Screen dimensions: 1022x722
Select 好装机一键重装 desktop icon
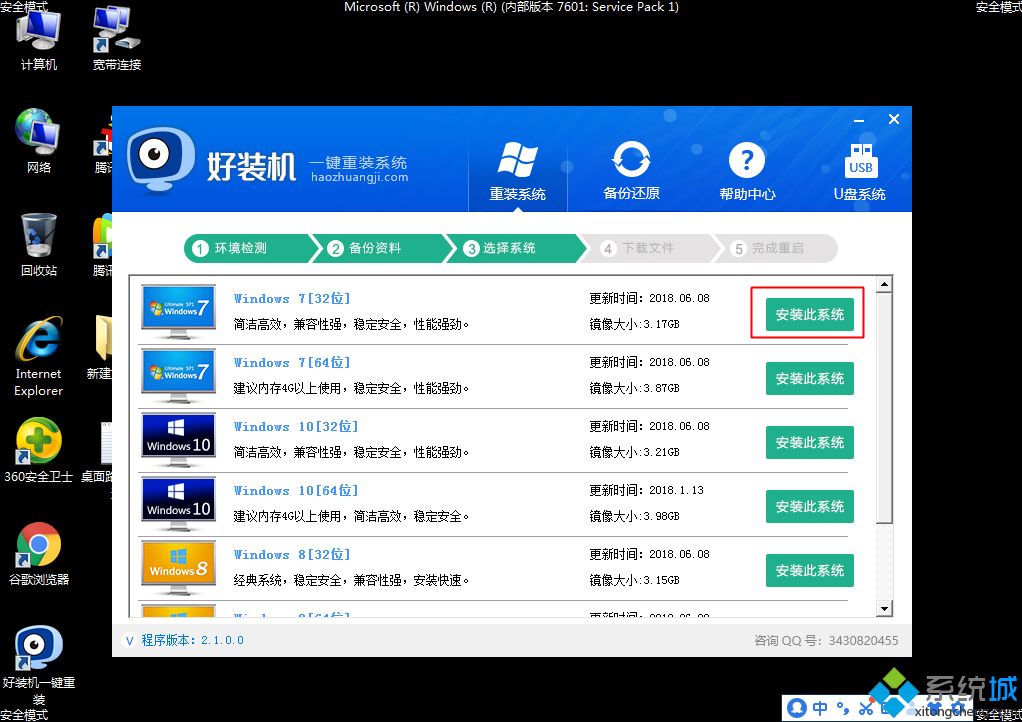pos(38,666)
